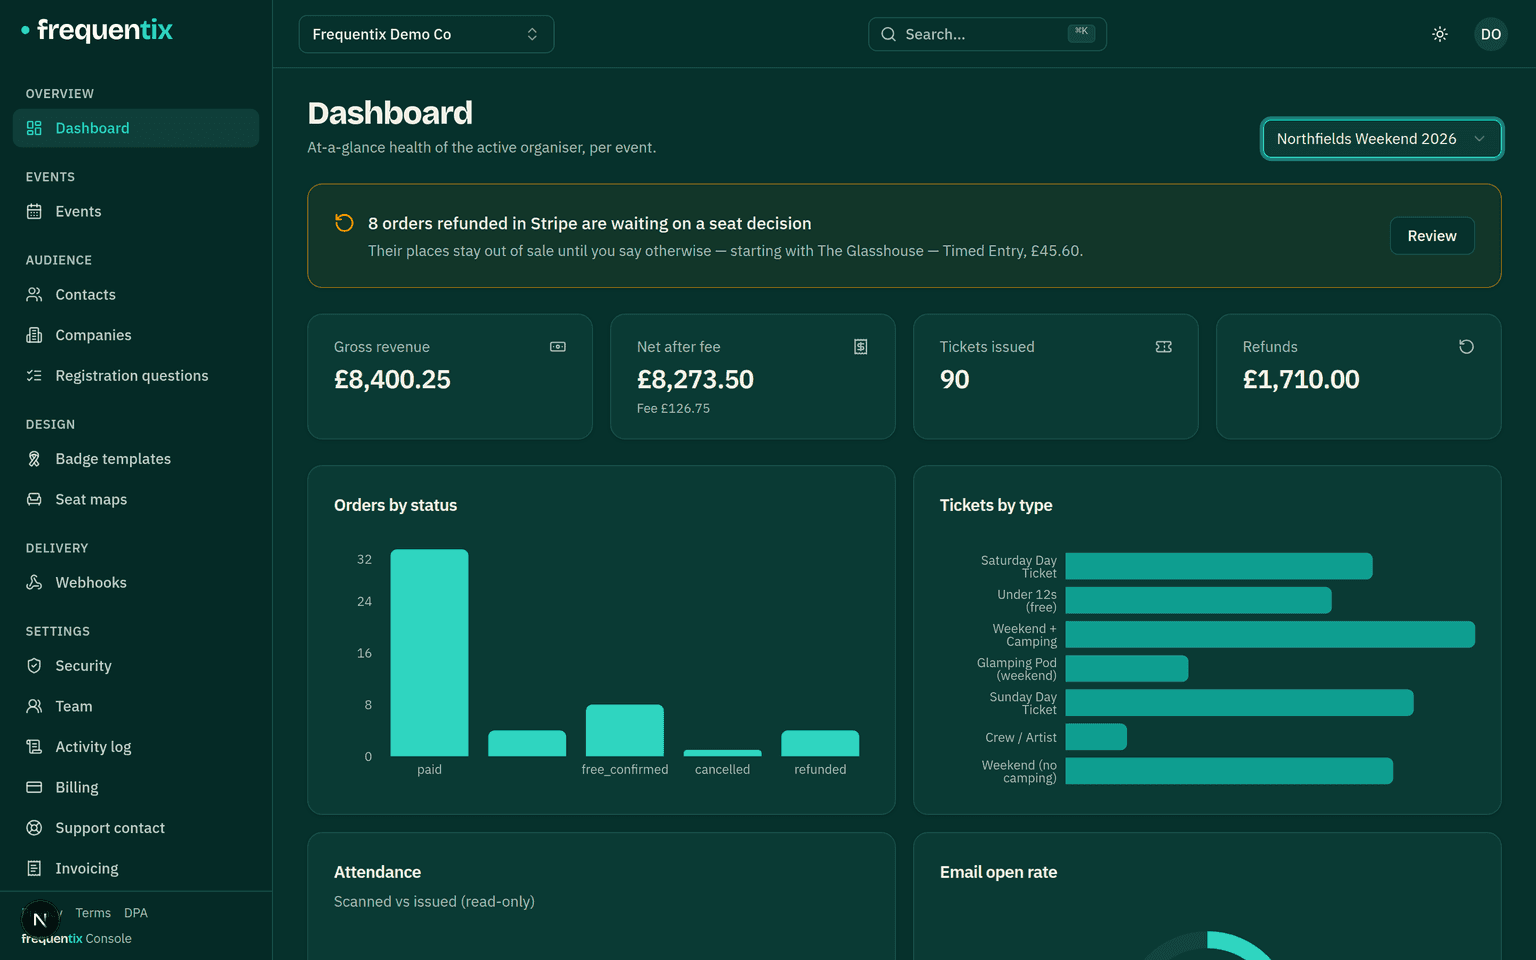Click the Activity log scroll icon

(34, 747)
